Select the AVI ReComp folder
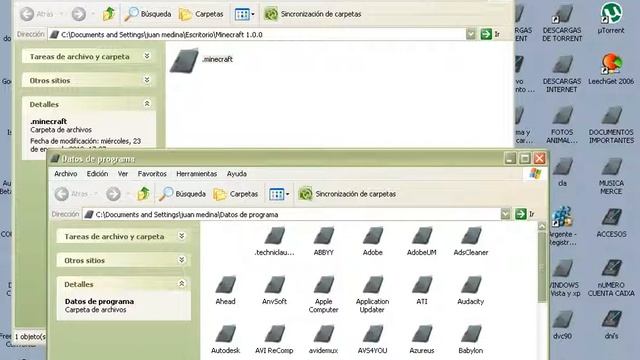Viewport: 640px width, 360px height. click(x=274, y=339)
